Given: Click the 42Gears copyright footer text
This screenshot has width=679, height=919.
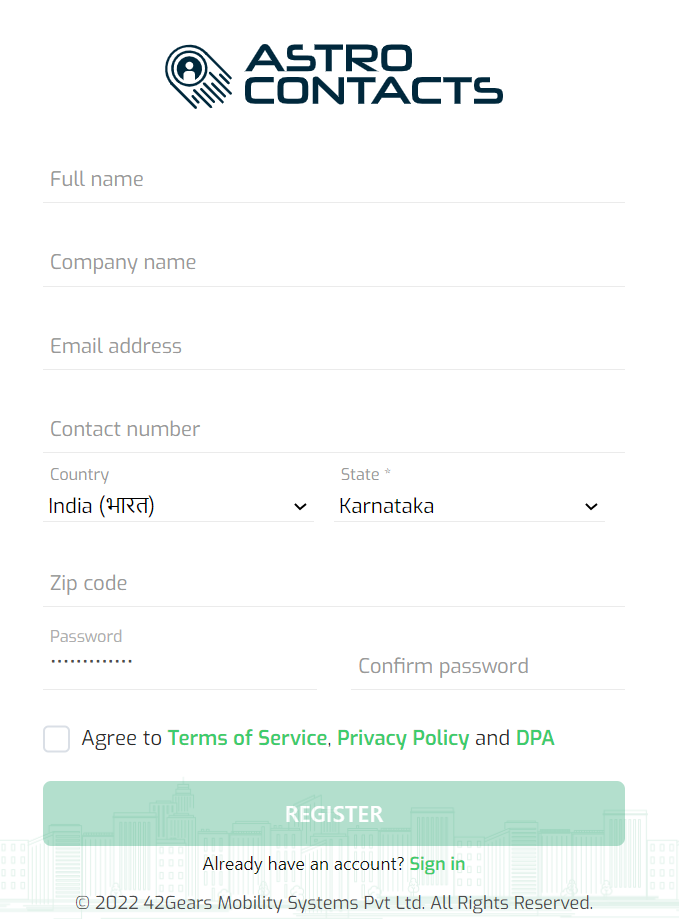Looking at the screenshot, I should [x=334, y=903].
